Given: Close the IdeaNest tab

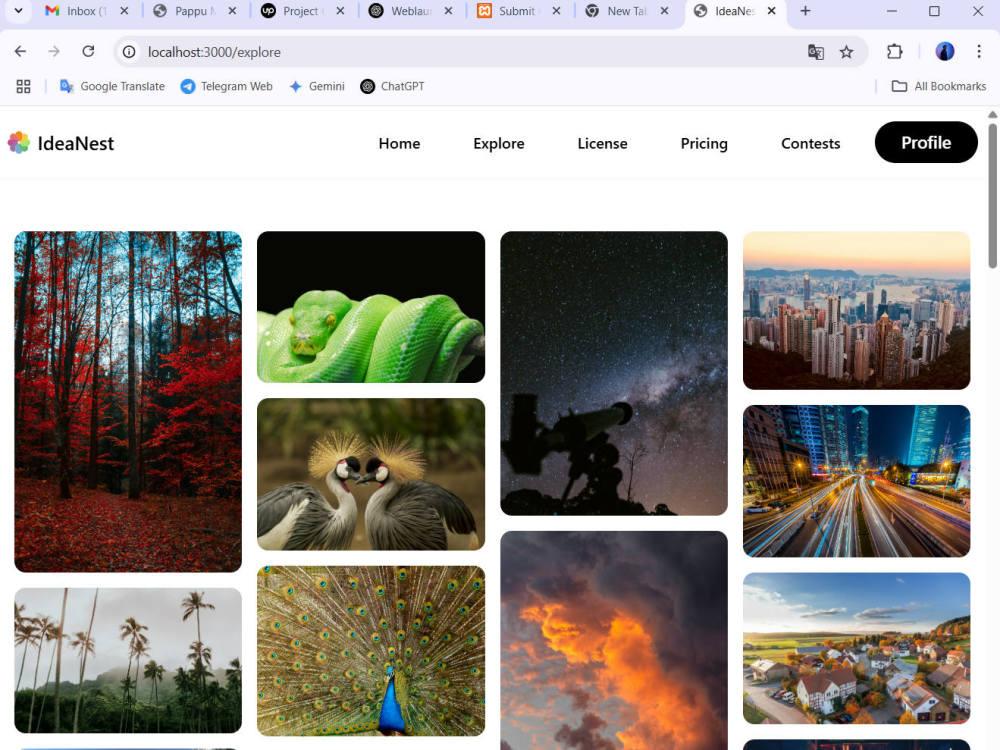Looking at the screenshot, I should pyautogui.click(x=772, y=11).
